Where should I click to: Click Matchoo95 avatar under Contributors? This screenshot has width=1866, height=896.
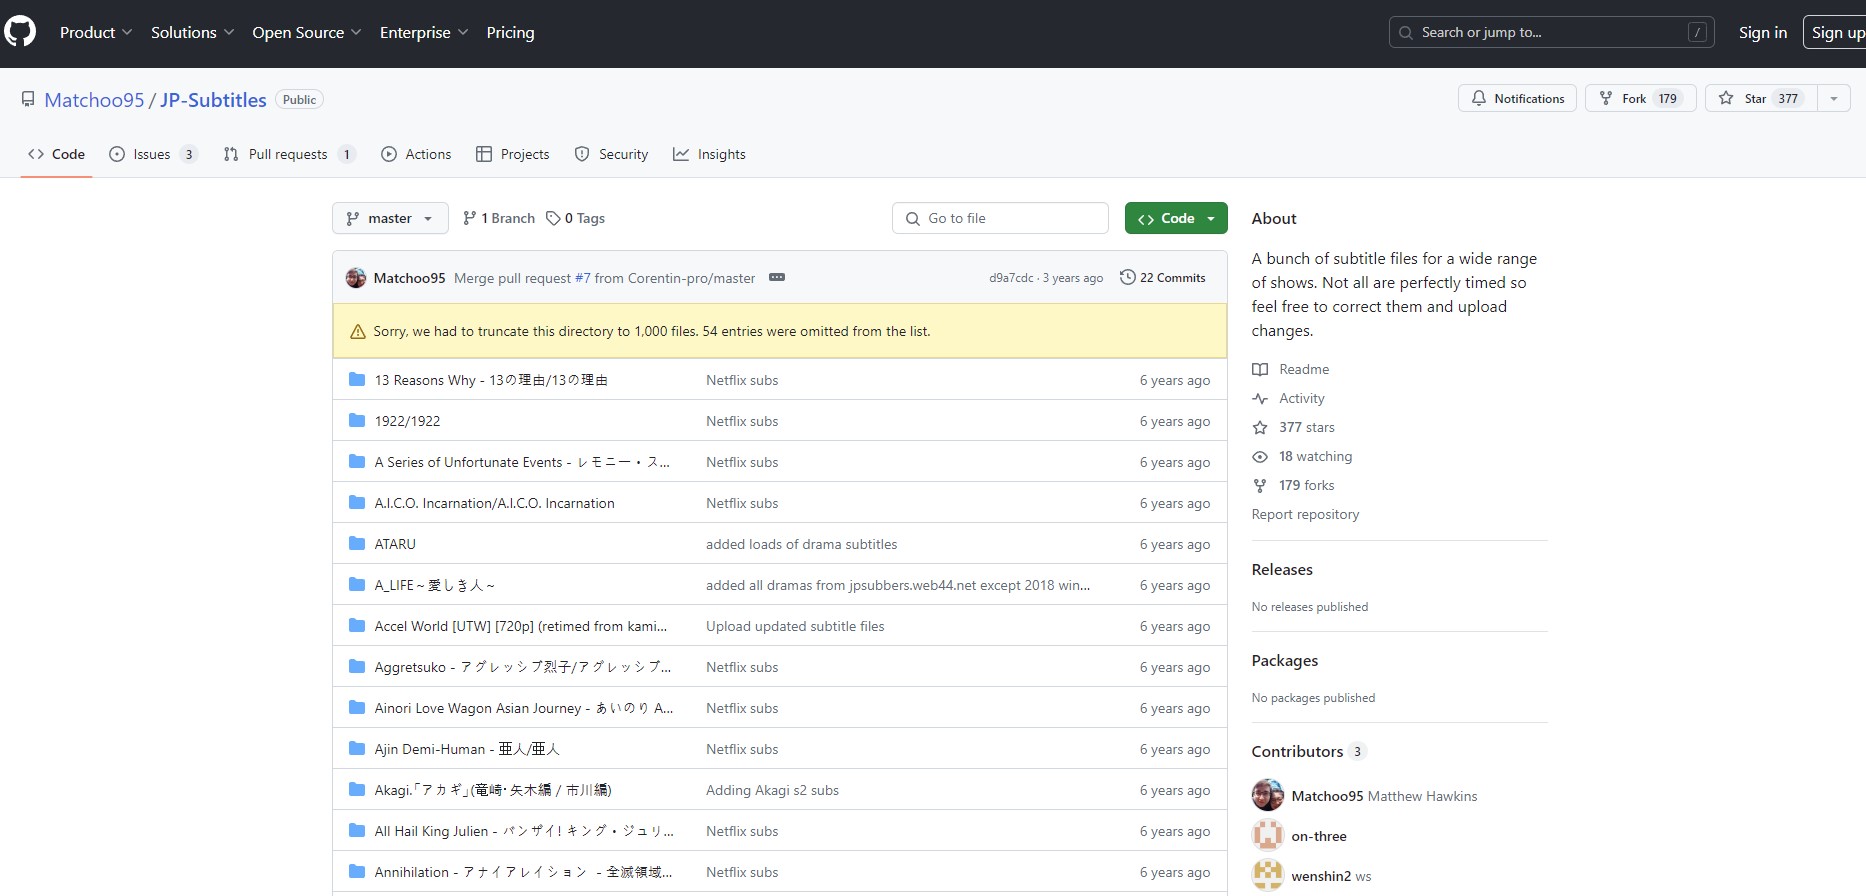pyautogui.click(x=1268, y=795)
